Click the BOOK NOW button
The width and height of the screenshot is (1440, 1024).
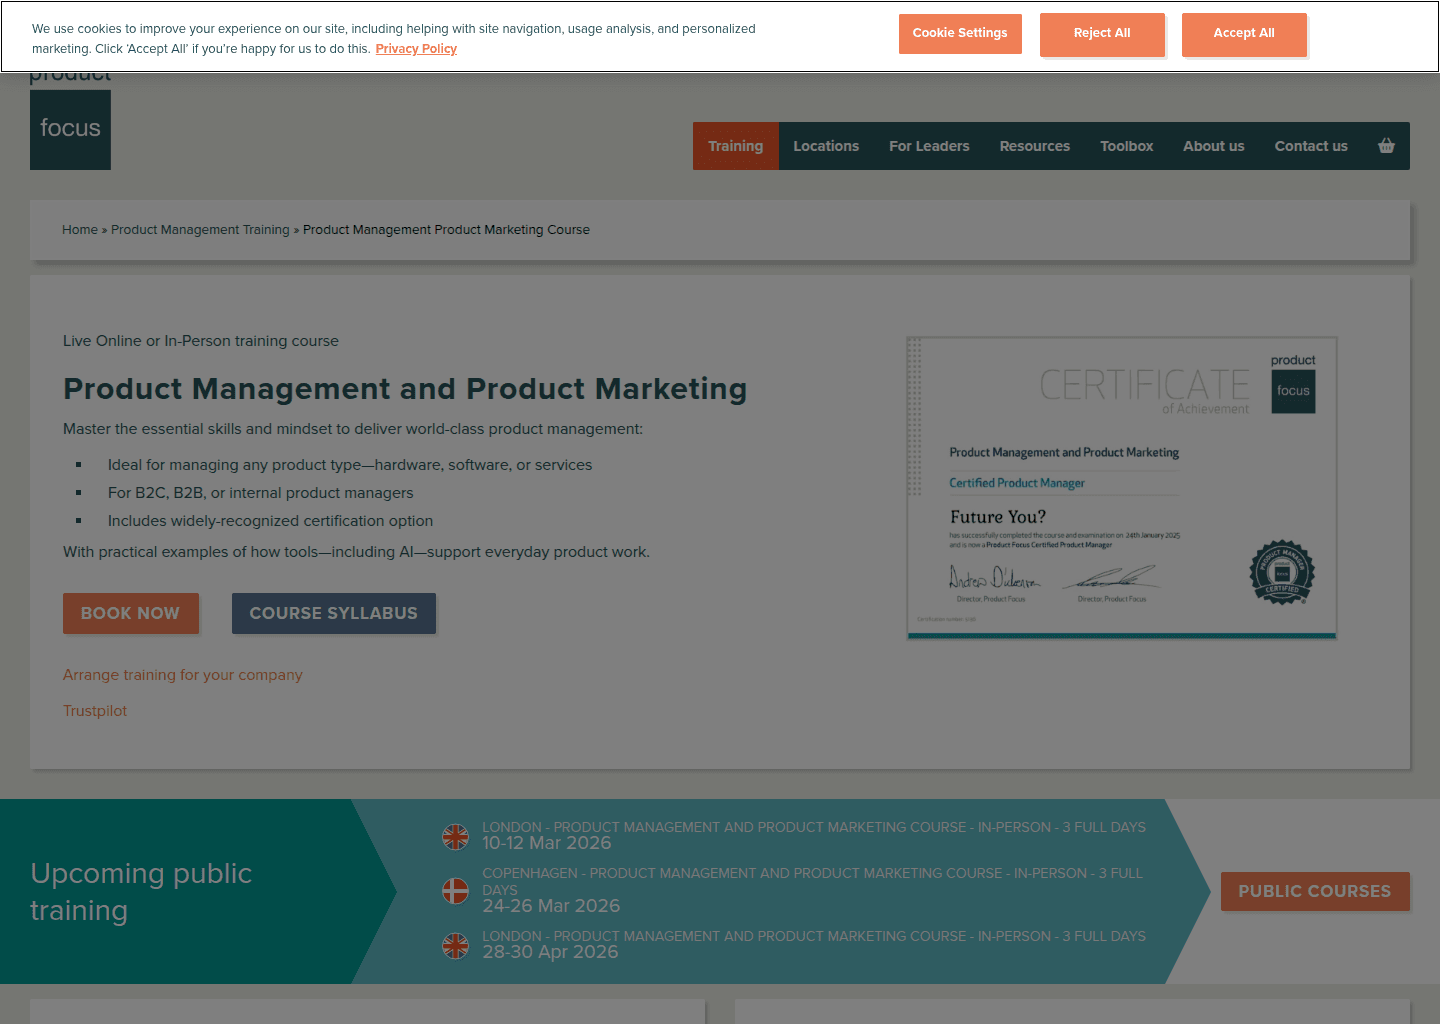[x=131, y=613]
